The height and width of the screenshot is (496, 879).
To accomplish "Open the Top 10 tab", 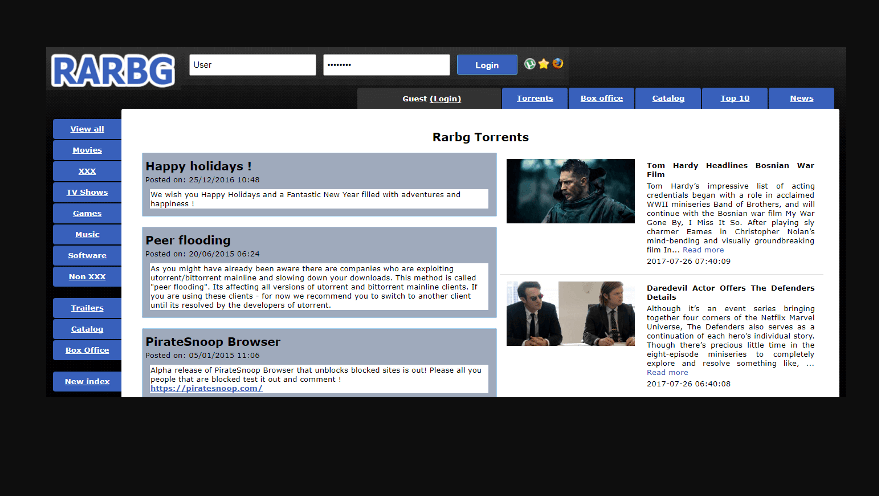I will pos(735,99).
